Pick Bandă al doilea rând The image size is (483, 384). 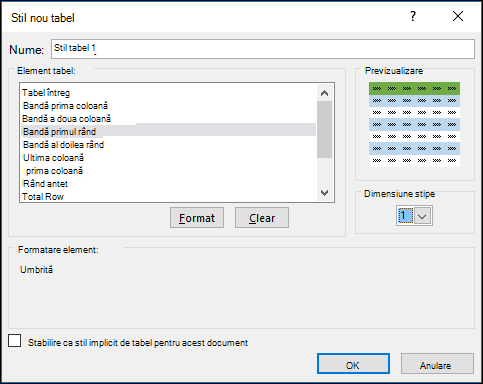pyautogui.click(x=63, y=145)
